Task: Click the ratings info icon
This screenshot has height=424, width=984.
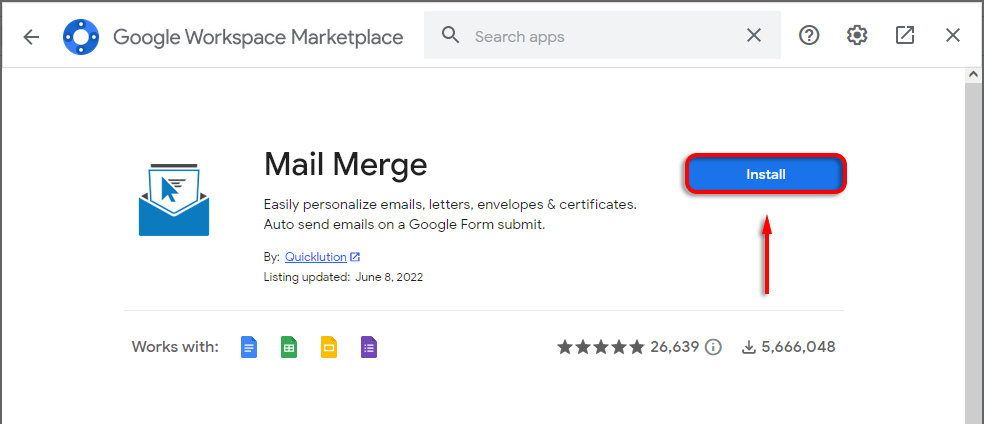Action: 713,348
